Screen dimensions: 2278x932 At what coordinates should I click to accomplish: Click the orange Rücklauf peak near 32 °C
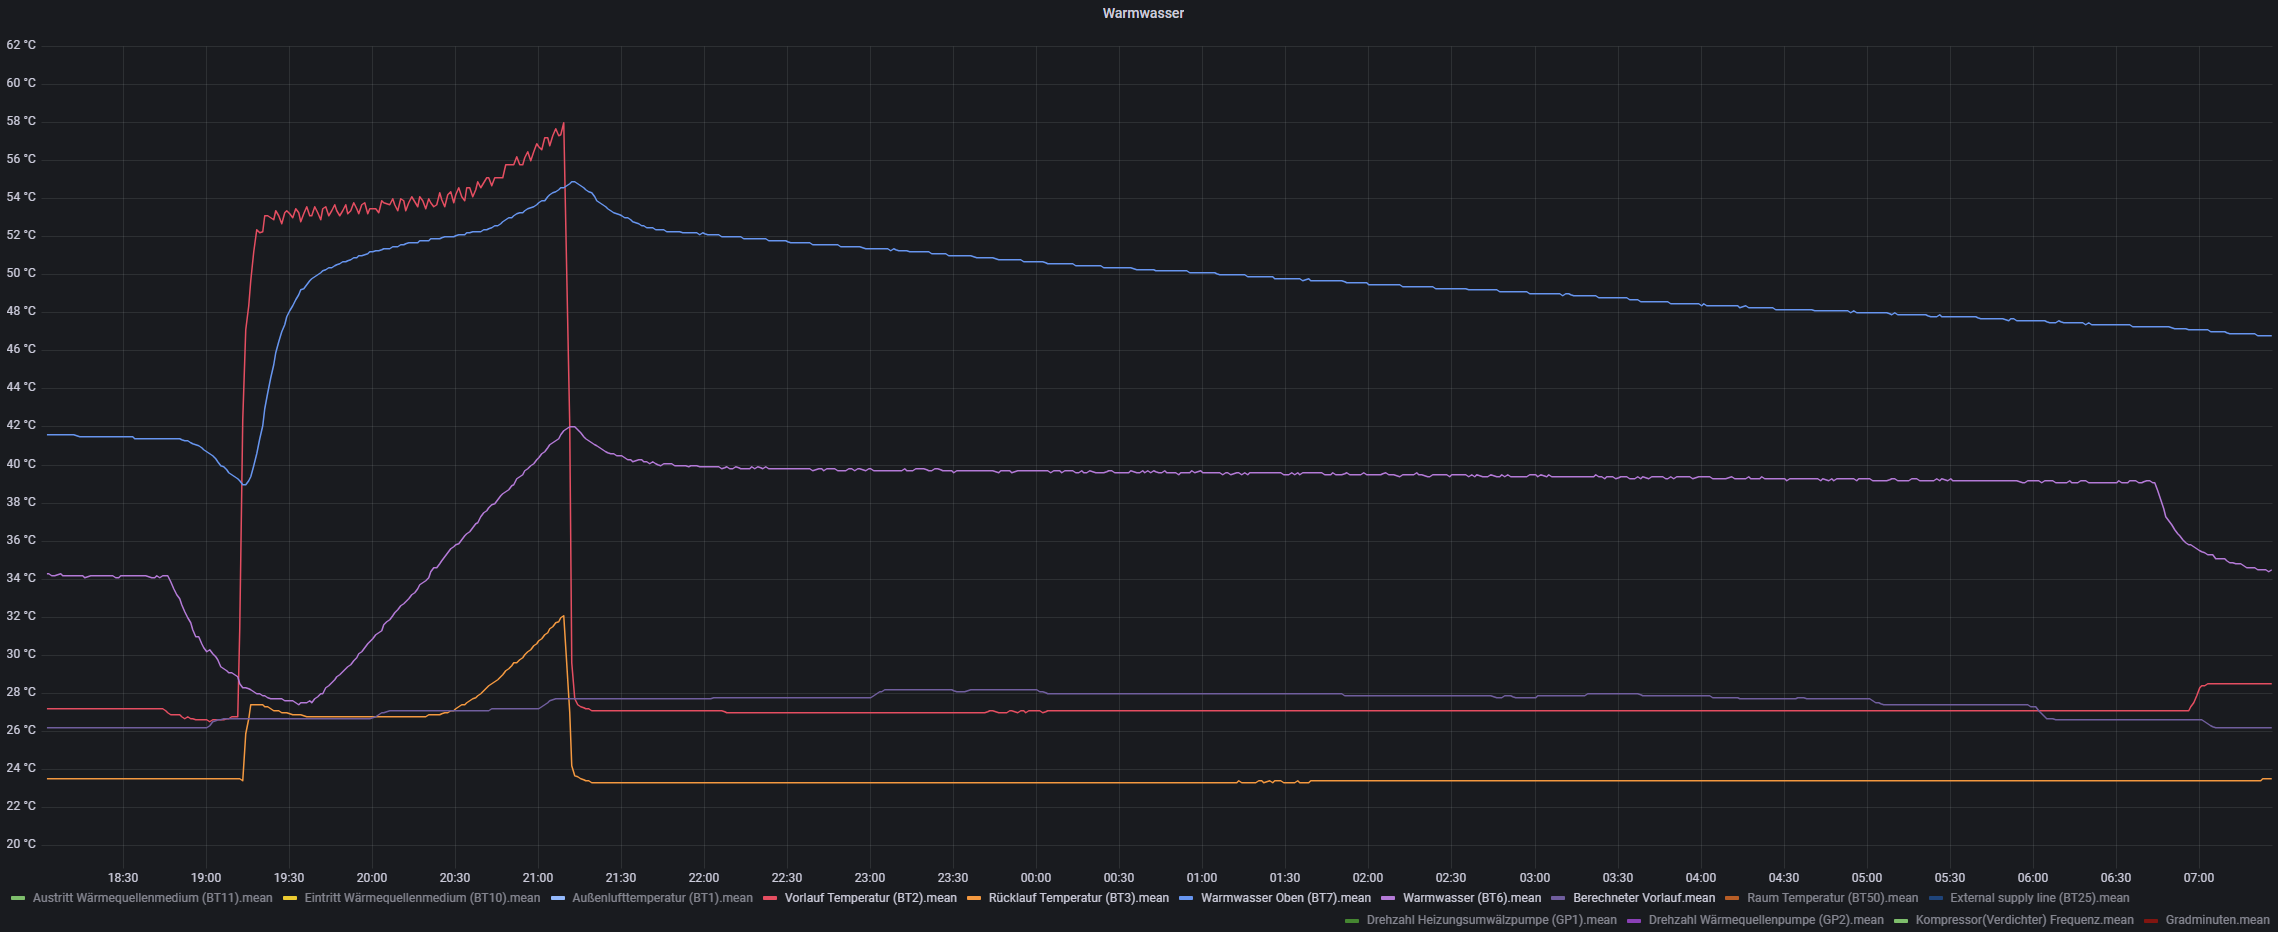point(563,616)
